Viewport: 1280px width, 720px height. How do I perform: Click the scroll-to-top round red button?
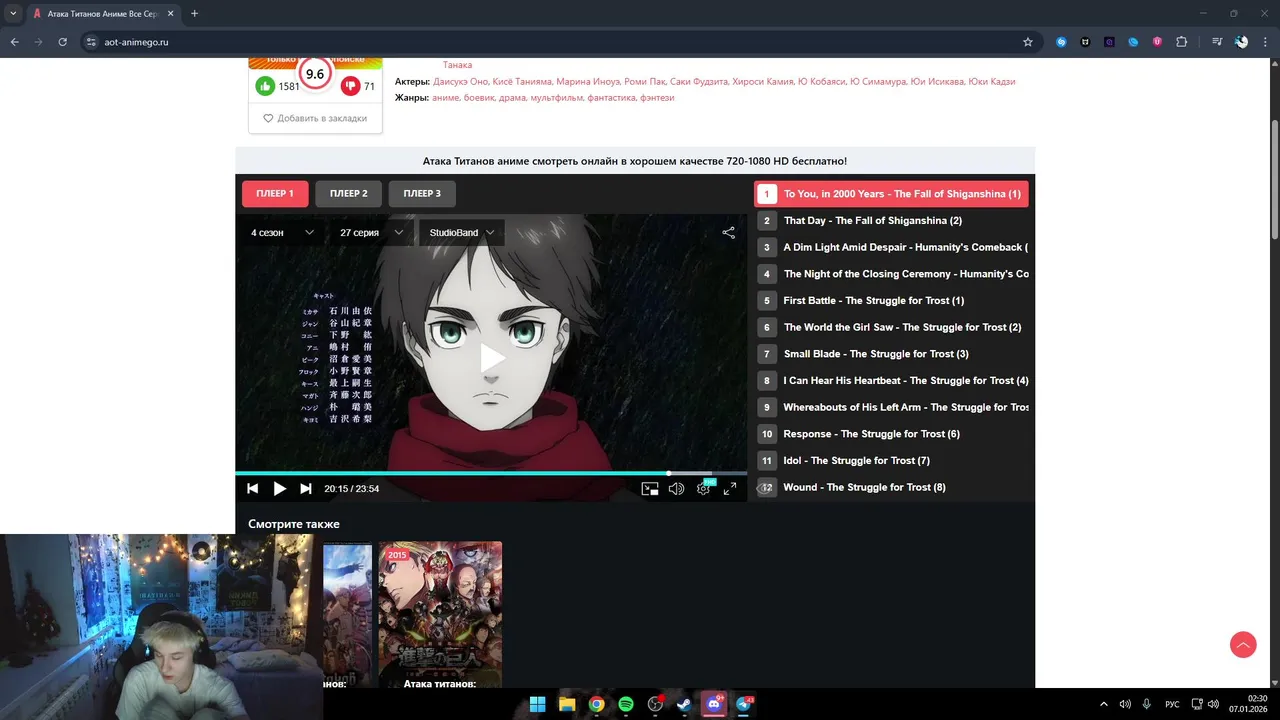click(x=1243, y=644)
